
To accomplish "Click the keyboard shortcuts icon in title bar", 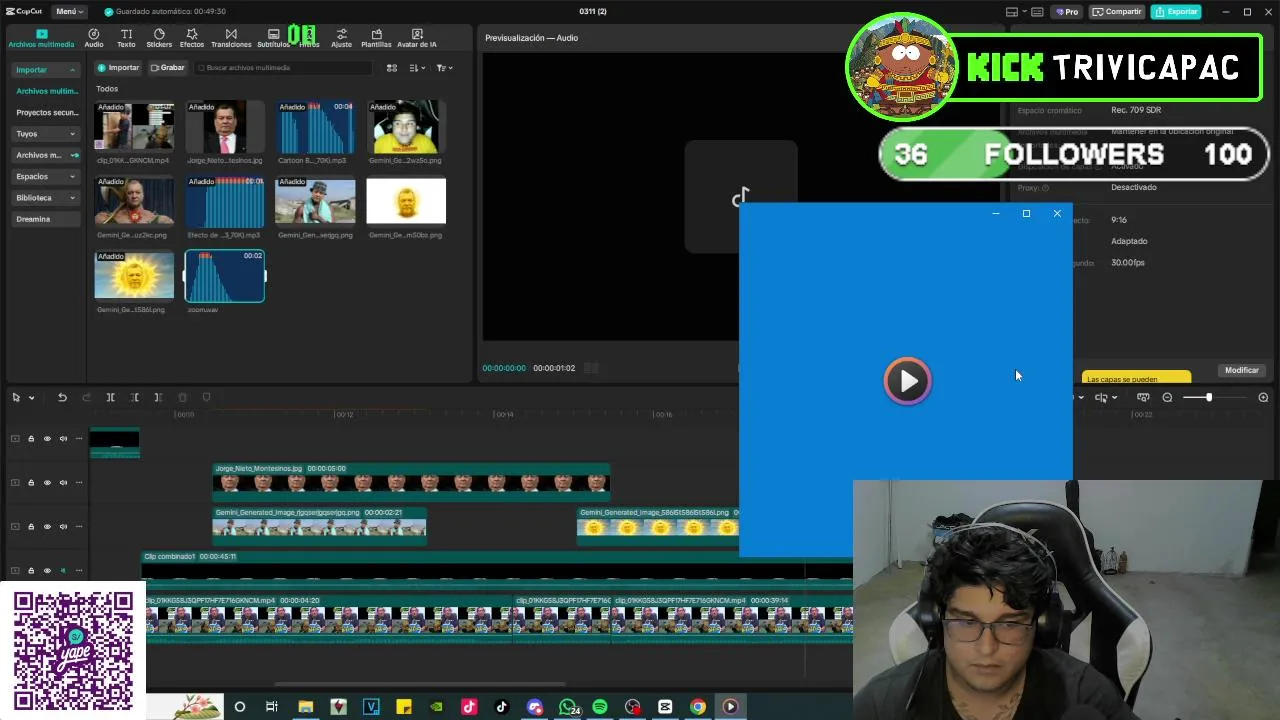I will [x=1037, y=12].
